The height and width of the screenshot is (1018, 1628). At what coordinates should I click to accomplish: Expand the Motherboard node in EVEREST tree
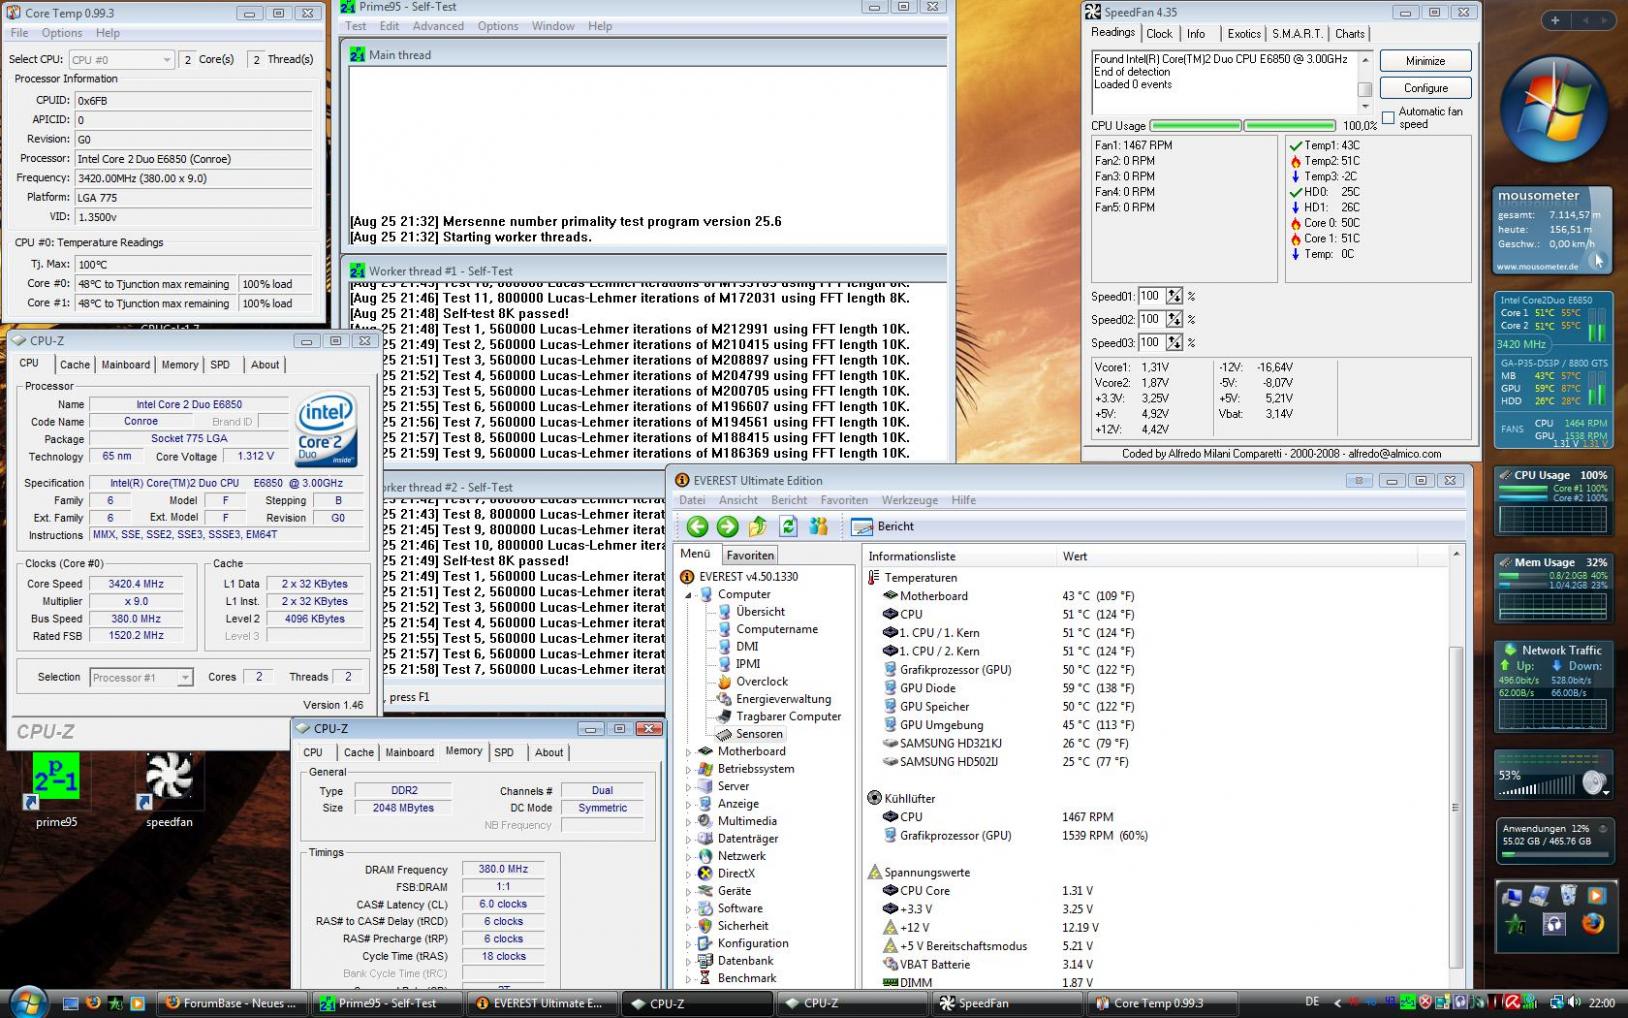pyautogui.click(x=689, y=752)
